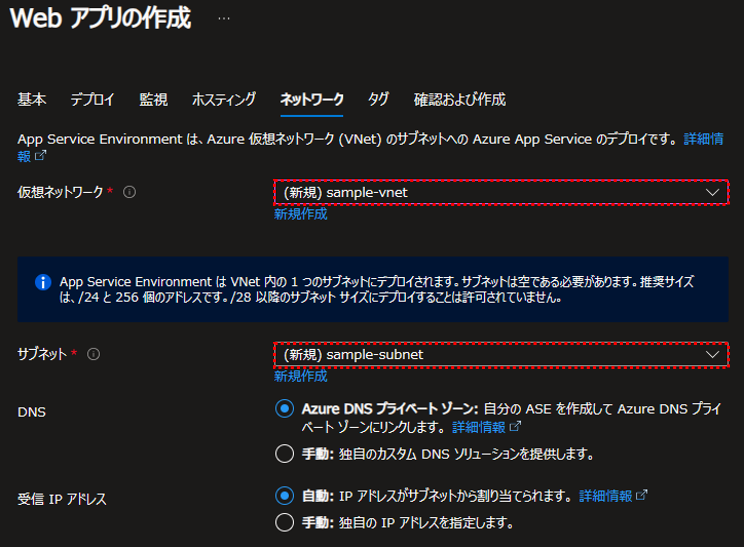Click the サブネット field label
This screenshot has height=547, width=744.
pos(42,354)
